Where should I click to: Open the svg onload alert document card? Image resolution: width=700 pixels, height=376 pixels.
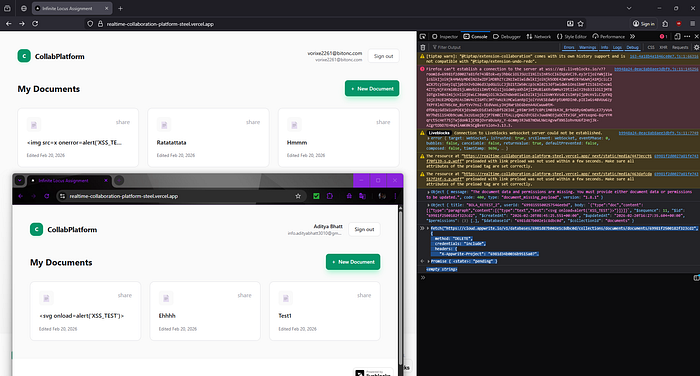(x=85, y=311)
